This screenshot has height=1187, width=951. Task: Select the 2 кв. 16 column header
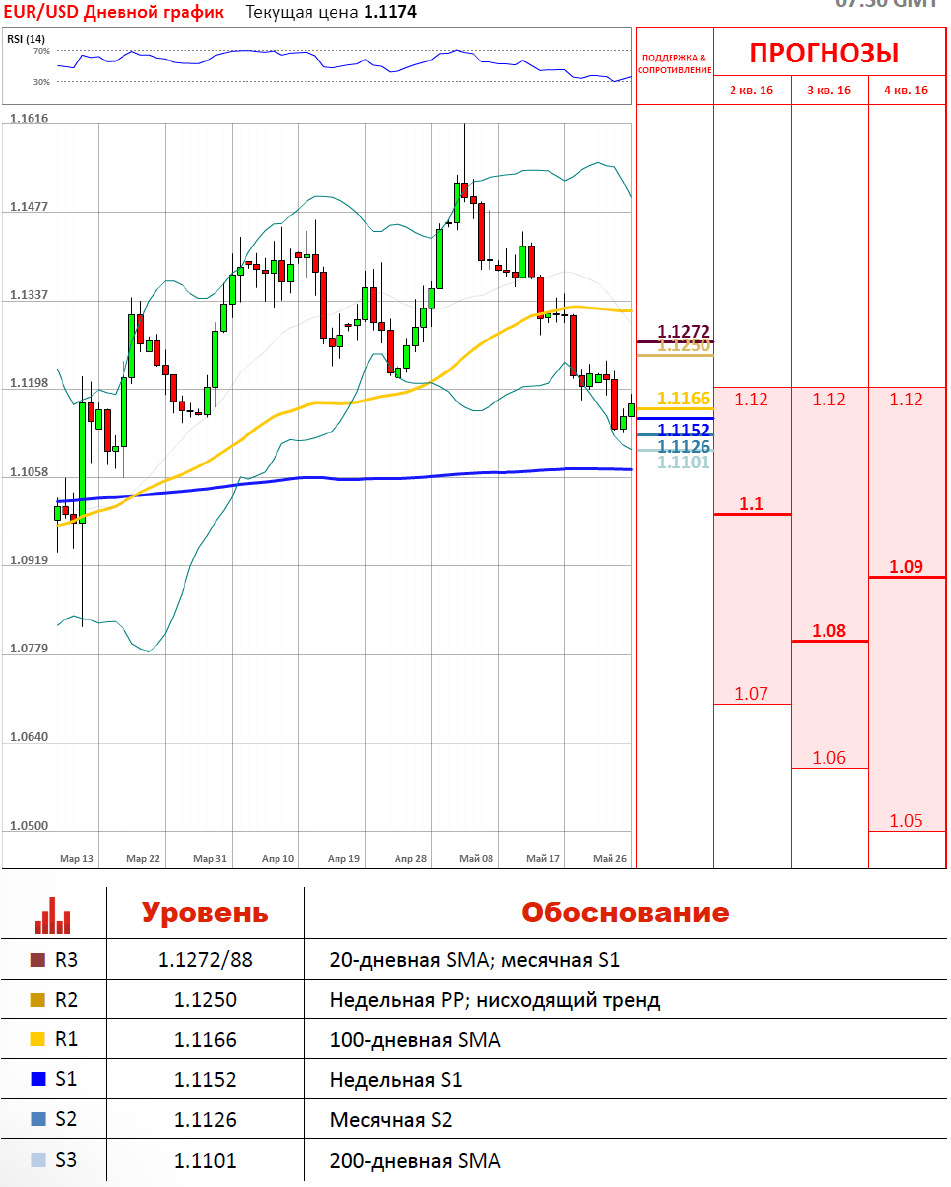[751, 90]
